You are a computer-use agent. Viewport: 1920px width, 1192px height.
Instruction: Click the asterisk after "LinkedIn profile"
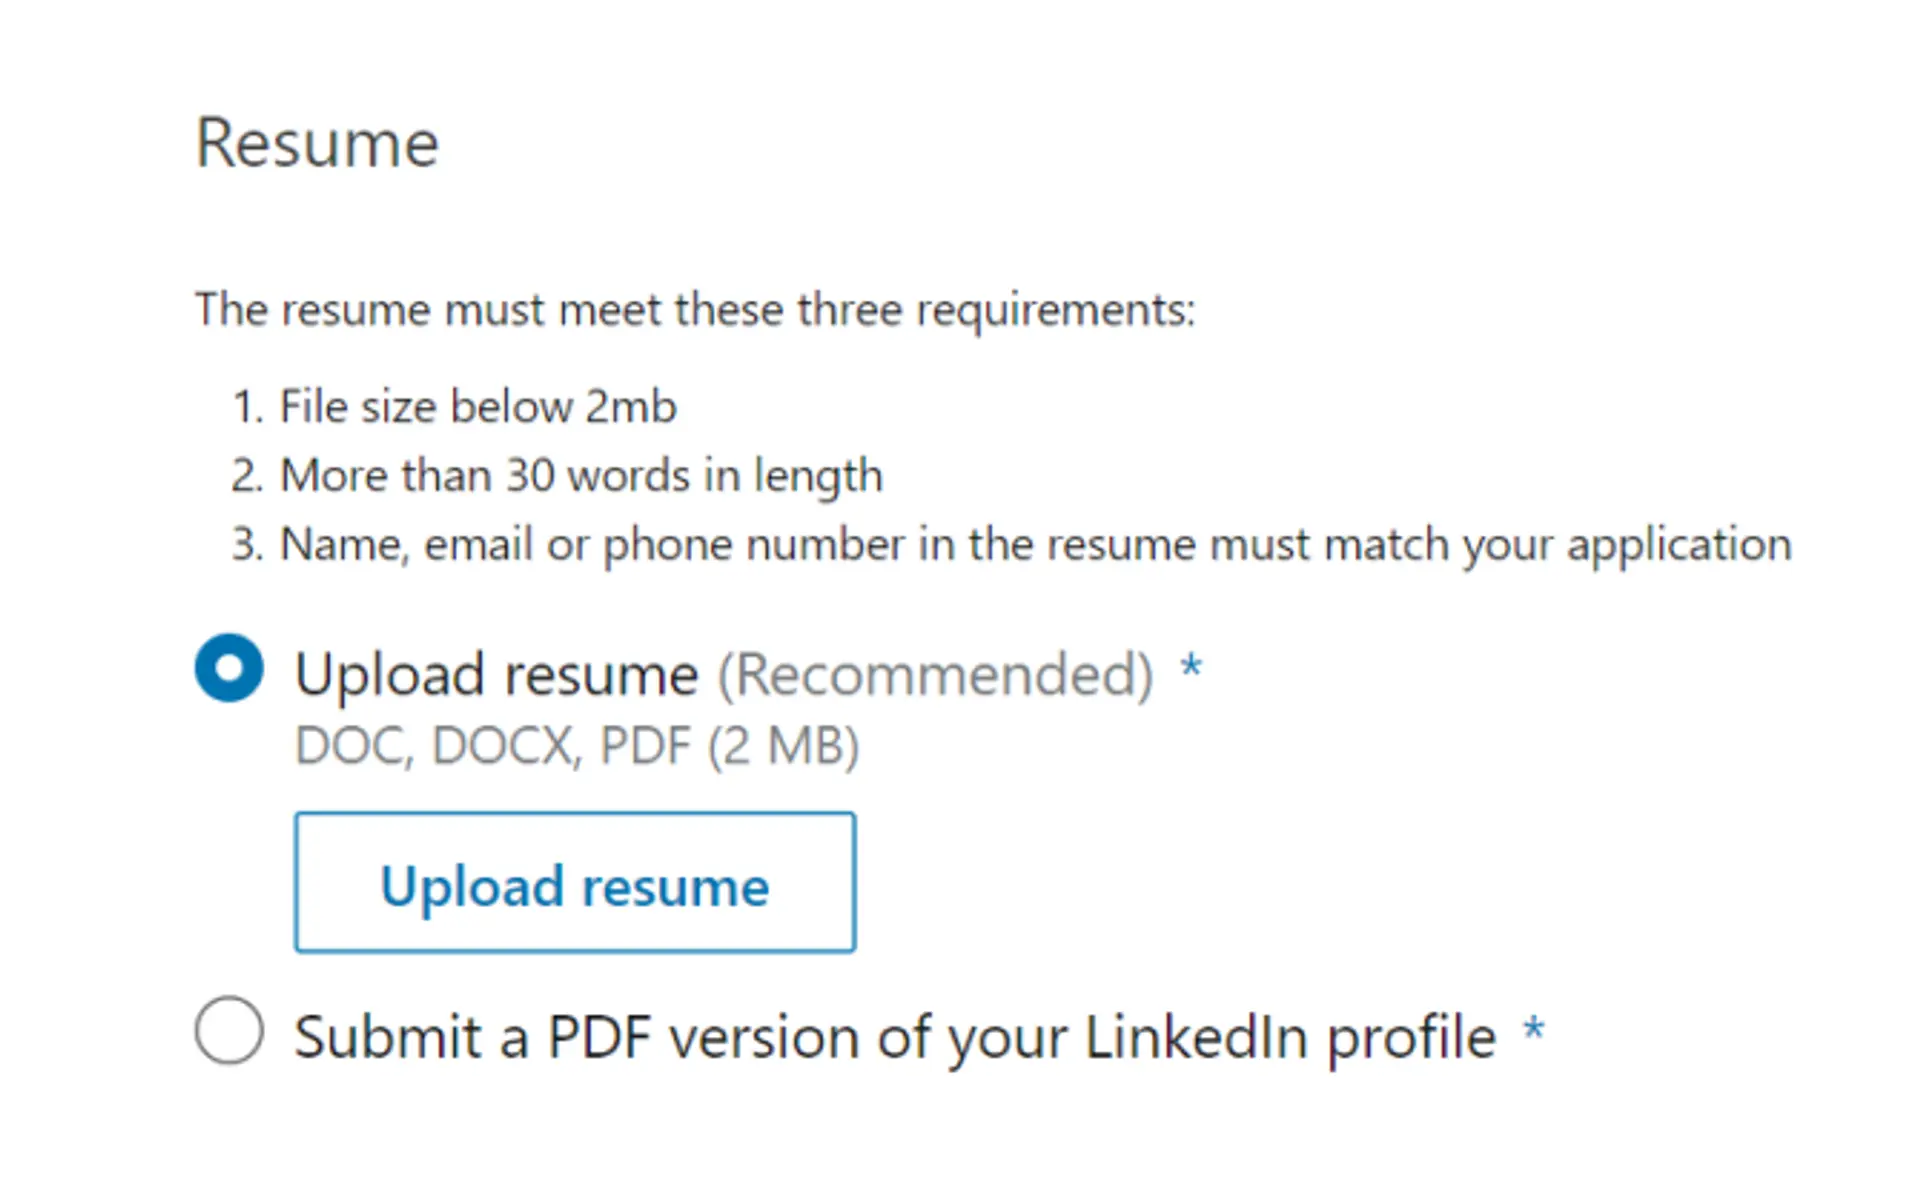(x=1533, y=1029)
